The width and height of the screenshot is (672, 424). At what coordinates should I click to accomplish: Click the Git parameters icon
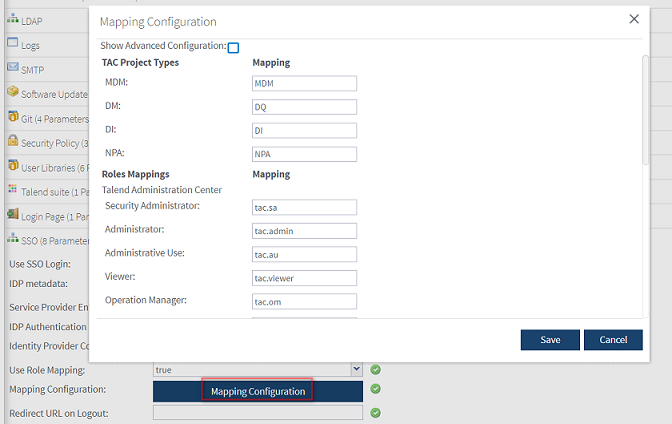13,117
